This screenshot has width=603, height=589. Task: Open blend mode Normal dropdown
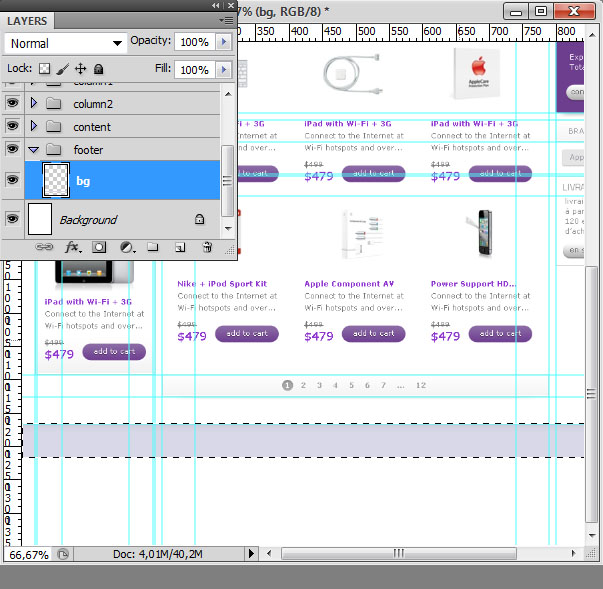tap(65, 43)
